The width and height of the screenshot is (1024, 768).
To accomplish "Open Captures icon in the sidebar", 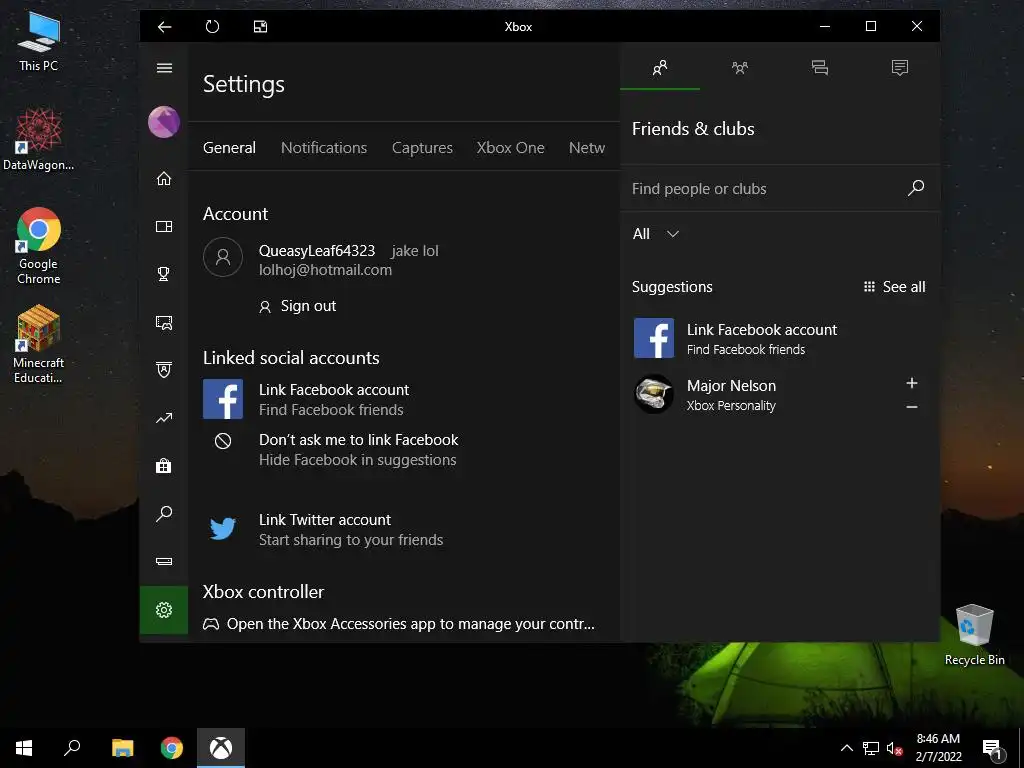I will pos(164,323).
